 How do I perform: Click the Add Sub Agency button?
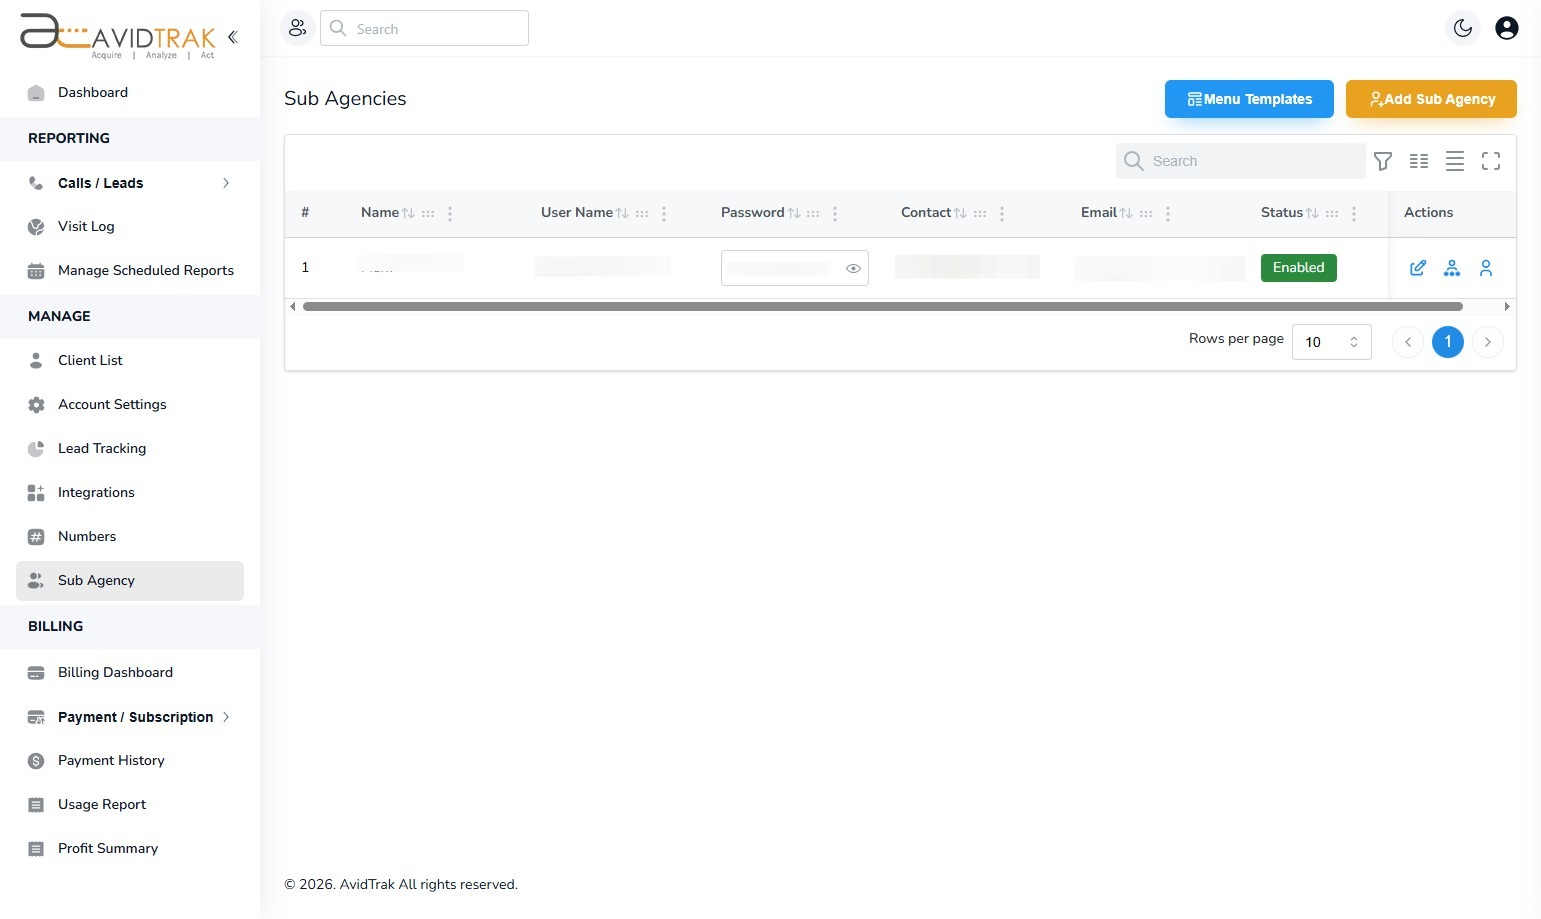[1431, 99]
